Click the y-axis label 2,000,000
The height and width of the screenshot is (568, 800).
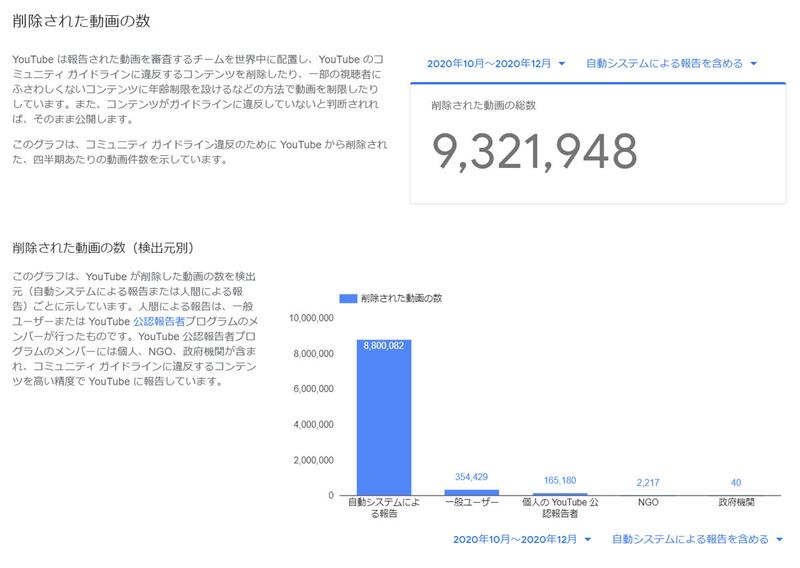313,460
